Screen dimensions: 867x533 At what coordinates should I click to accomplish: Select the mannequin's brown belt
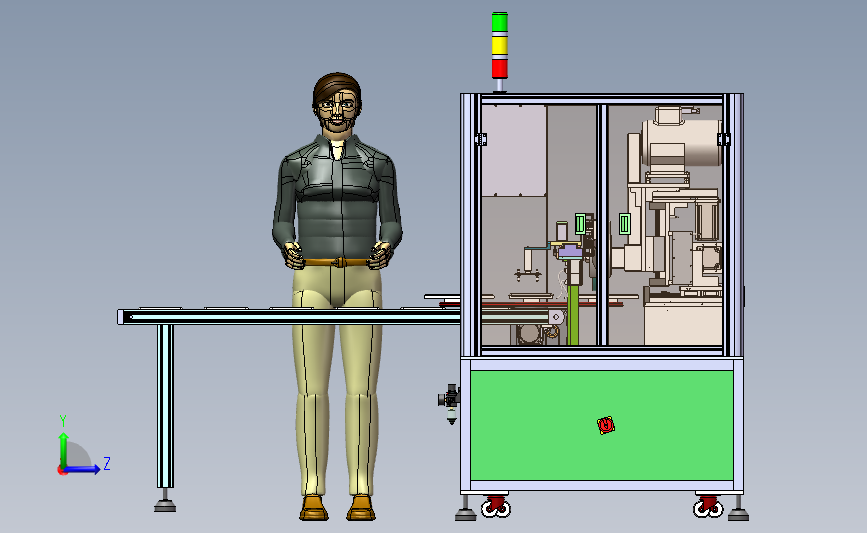[336, 263]
